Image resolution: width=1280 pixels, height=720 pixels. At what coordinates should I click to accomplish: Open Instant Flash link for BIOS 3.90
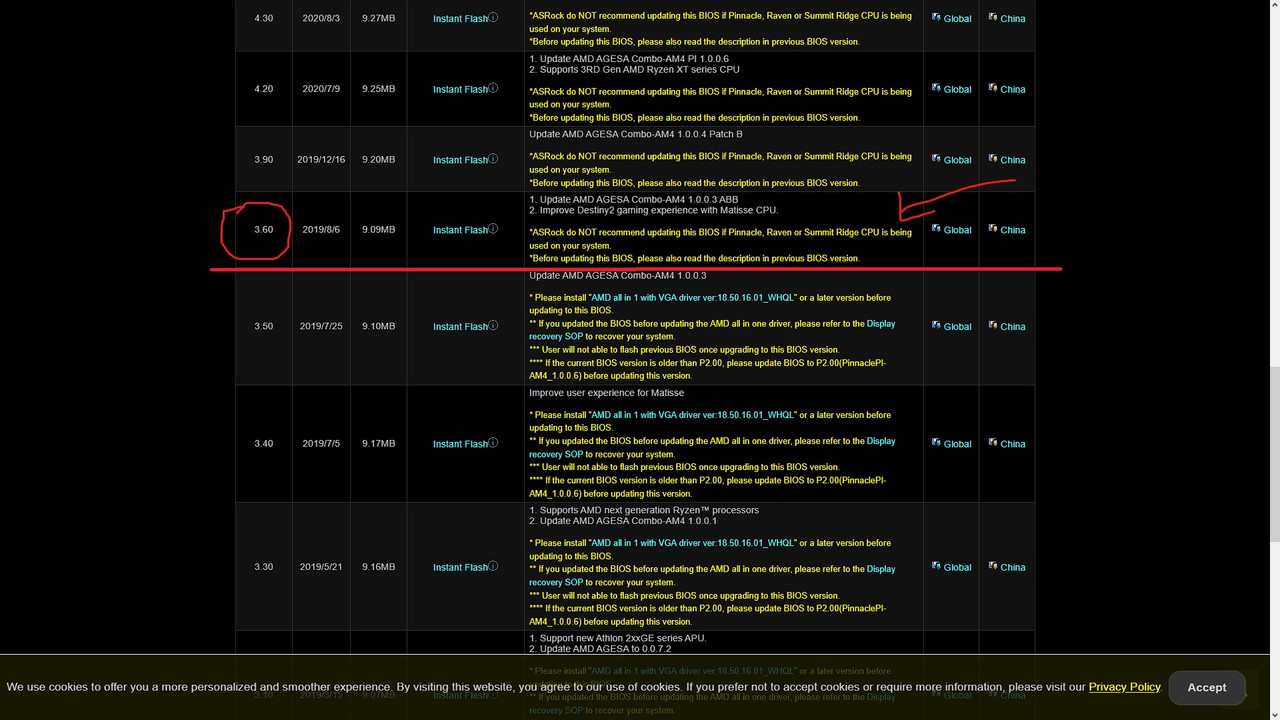[460, 160]
